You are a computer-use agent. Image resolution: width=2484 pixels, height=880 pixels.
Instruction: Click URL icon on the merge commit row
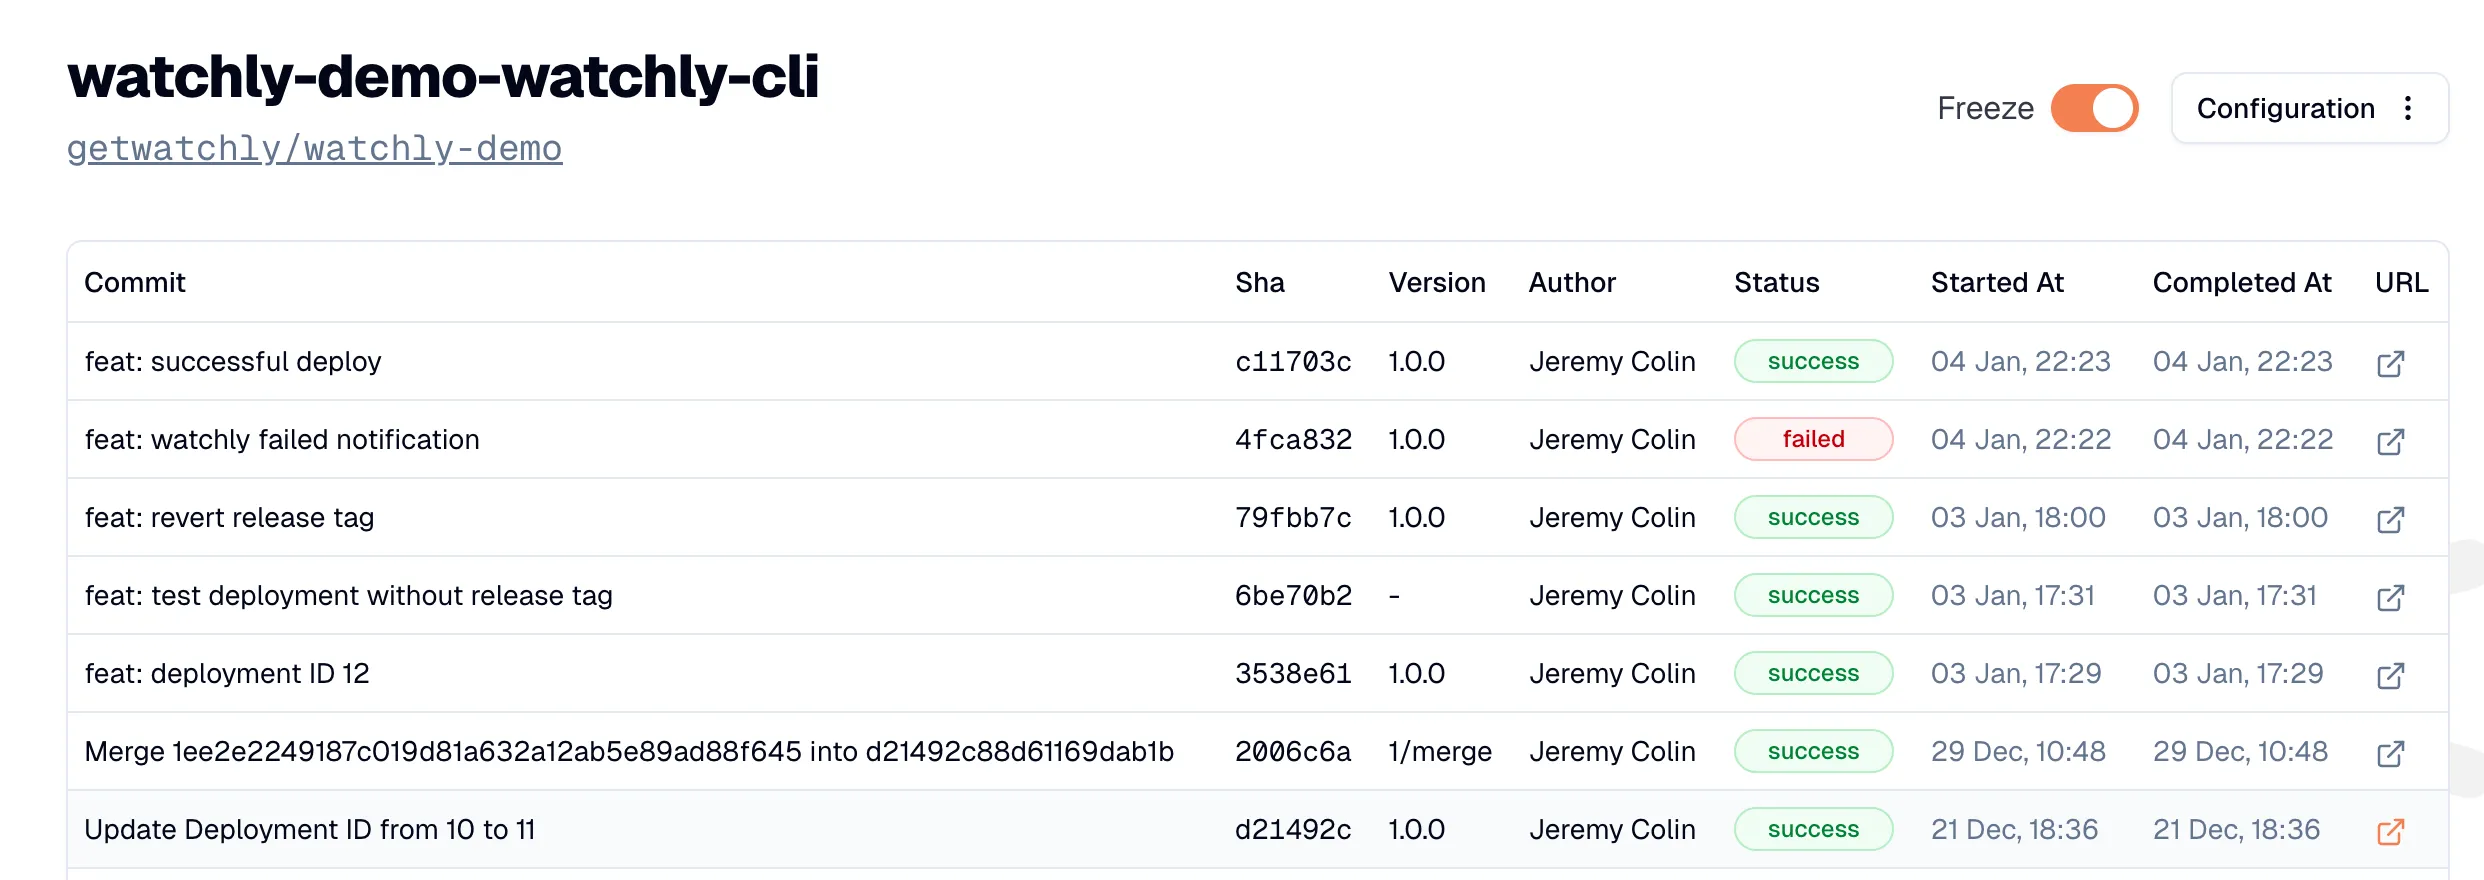2391,753
